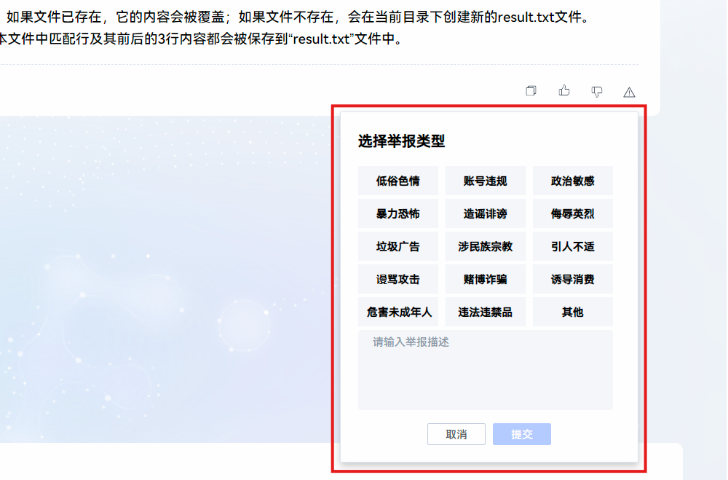Viewport: 728px width, 480px height.
Task: Click the 取消 button
Action: pyautogui.click(x=456, y=434)
